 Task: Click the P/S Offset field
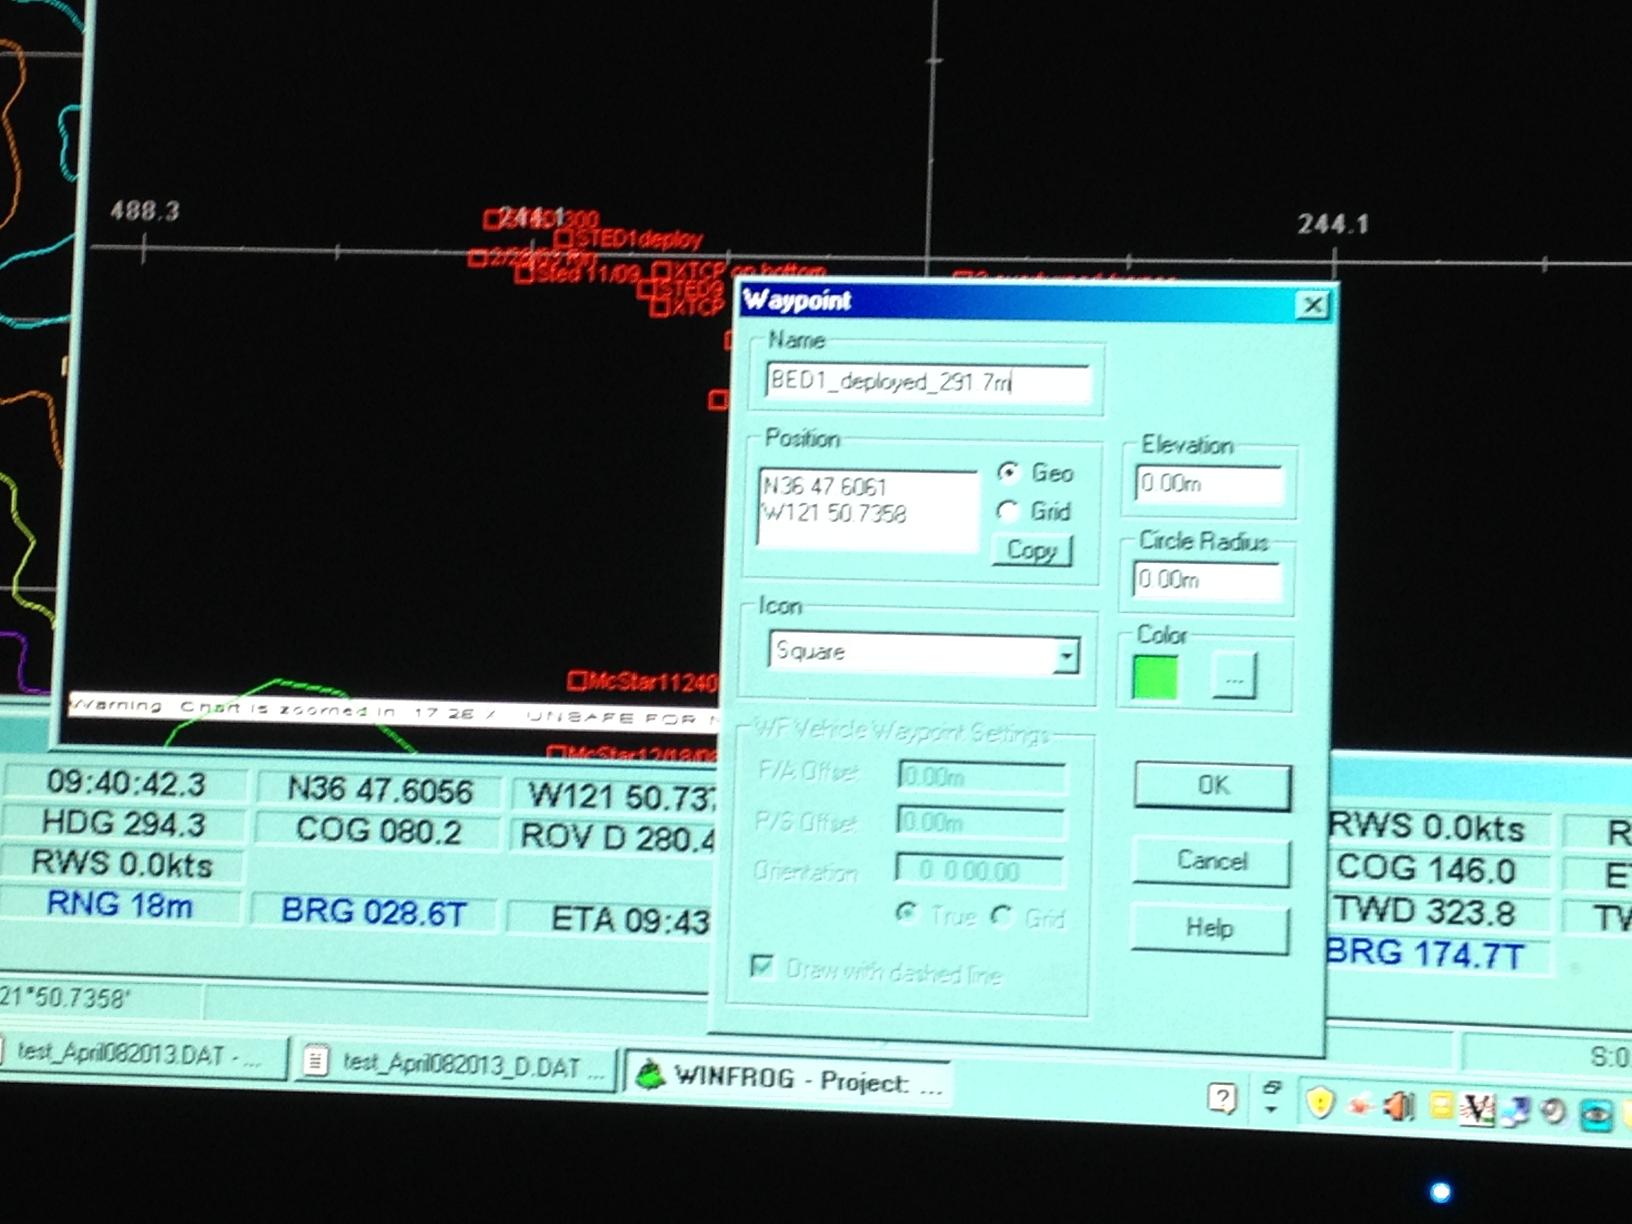coord(980,822)
